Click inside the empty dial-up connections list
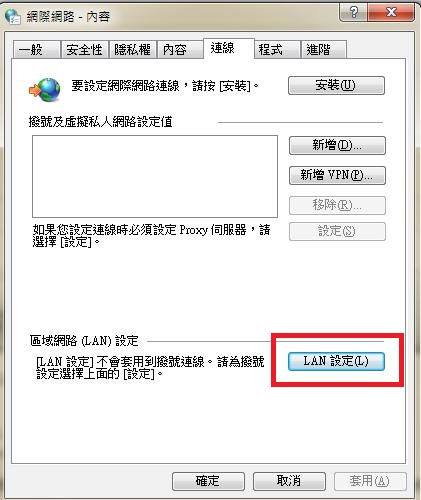421x500 pixels. pyautogui.click(x=155, y=176)
